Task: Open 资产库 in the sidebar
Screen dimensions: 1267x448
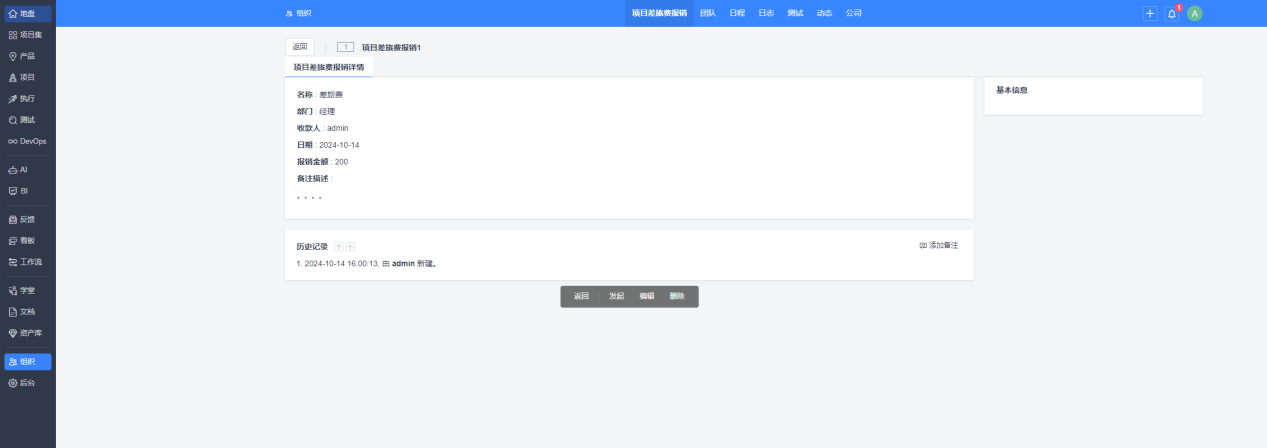Action: pyautogui.click(x=28, y=332)
